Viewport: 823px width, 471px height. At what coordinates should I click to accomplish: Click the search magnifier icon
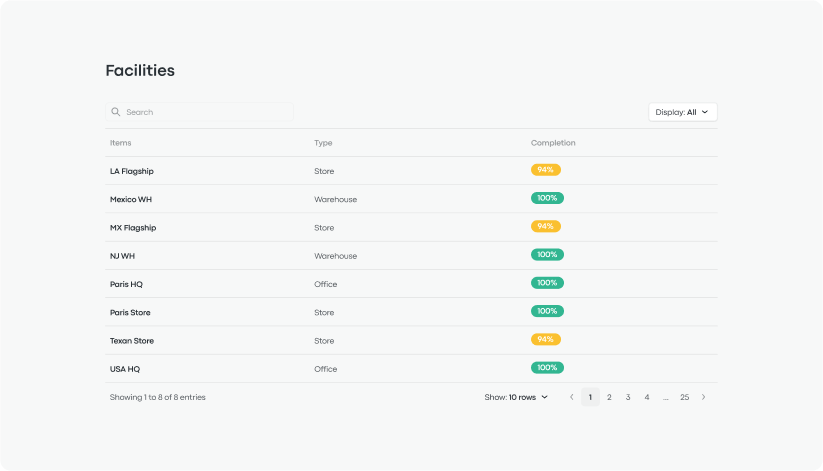116,112
